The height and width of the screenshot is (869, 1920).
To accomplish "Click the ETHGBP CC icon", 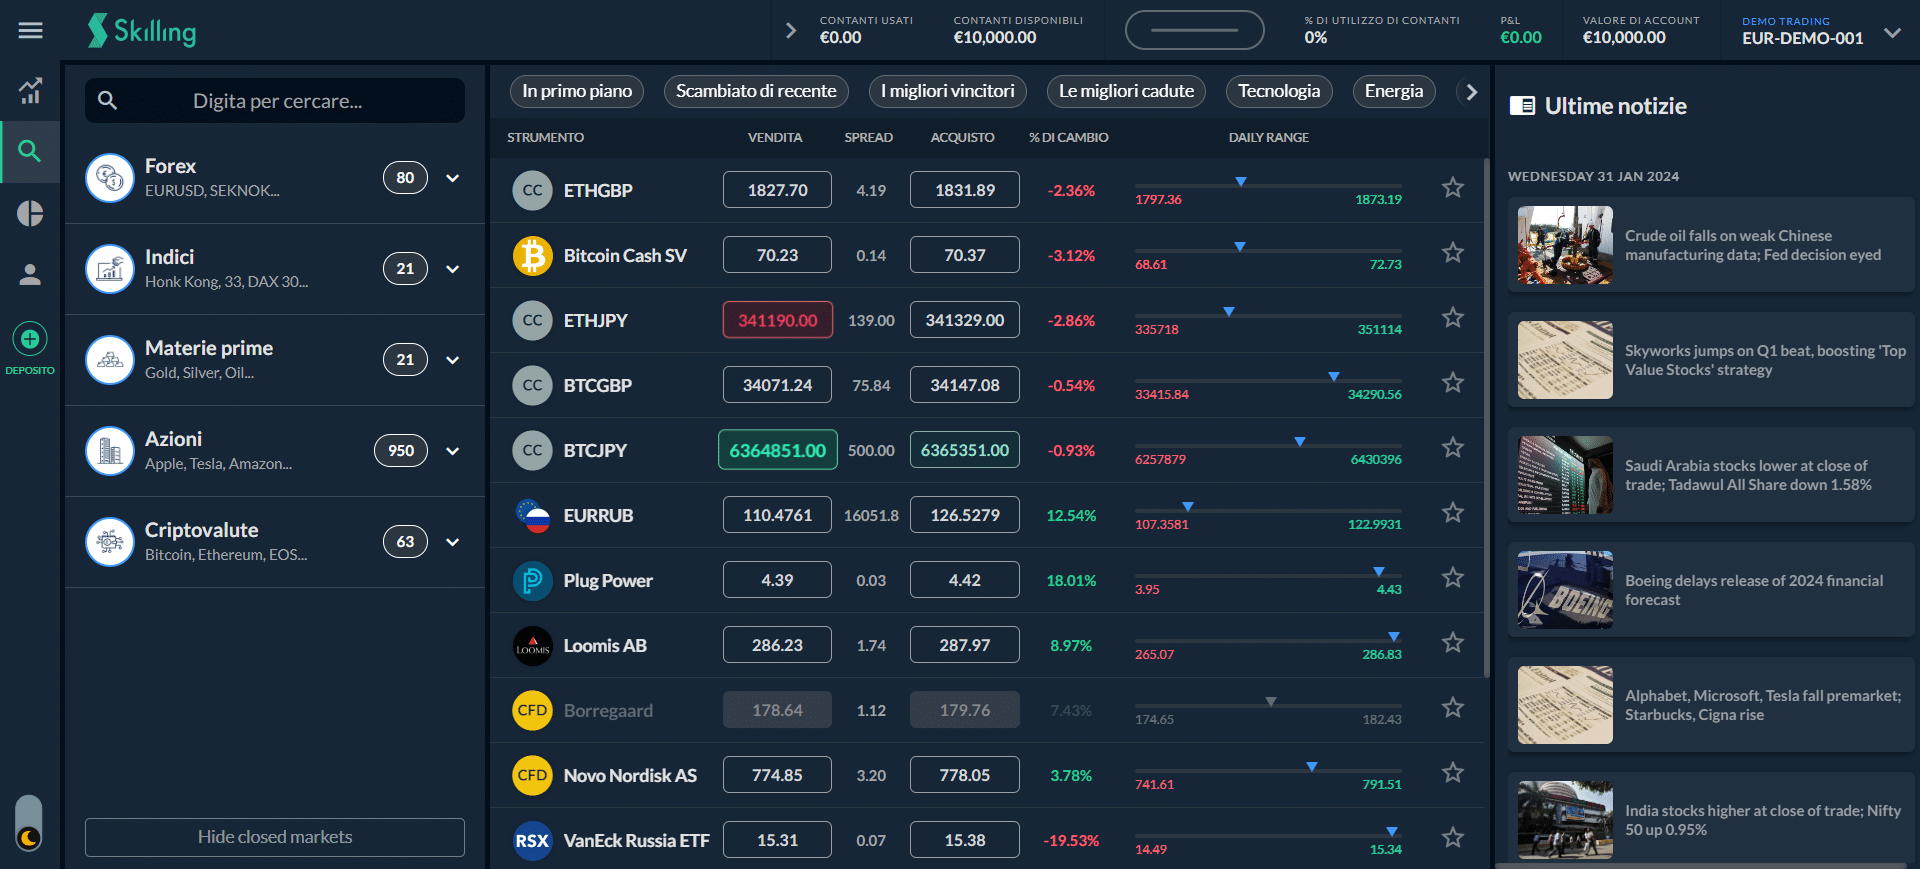I will click(533, 190).
